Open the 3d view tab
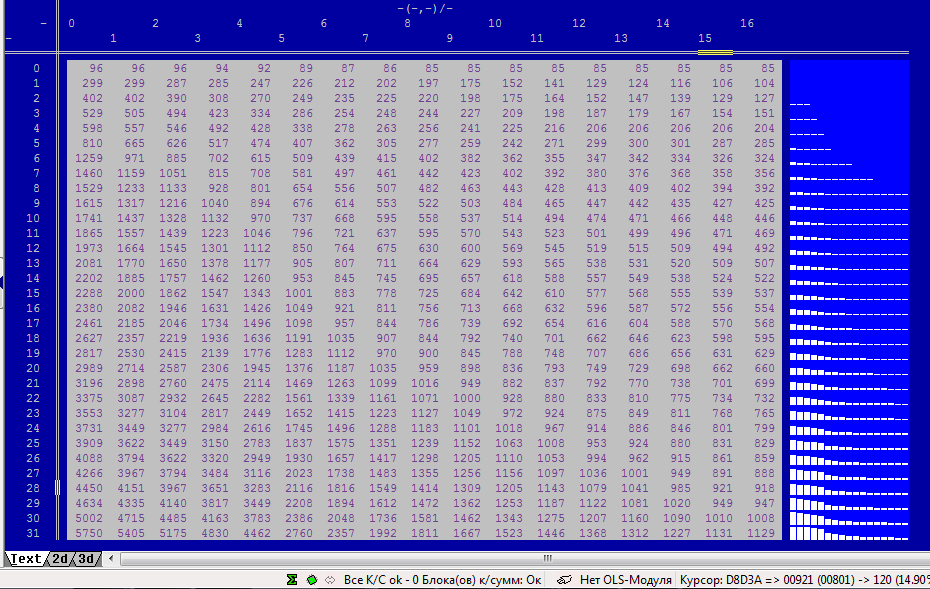The image size is (930, 589). click(89, 559)
